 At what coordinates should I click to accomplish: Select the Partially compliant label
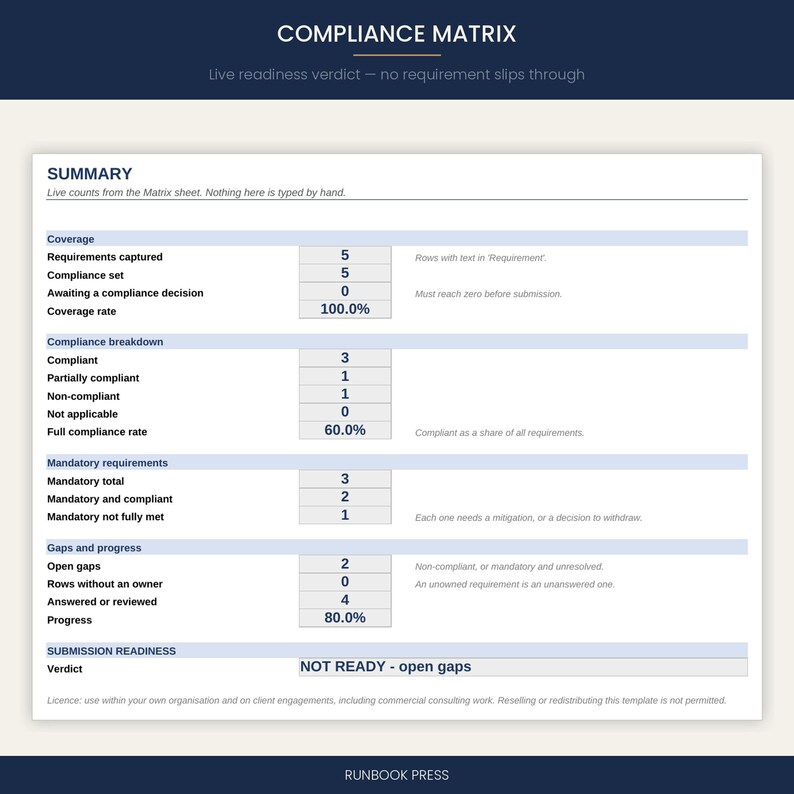point(93,378)
